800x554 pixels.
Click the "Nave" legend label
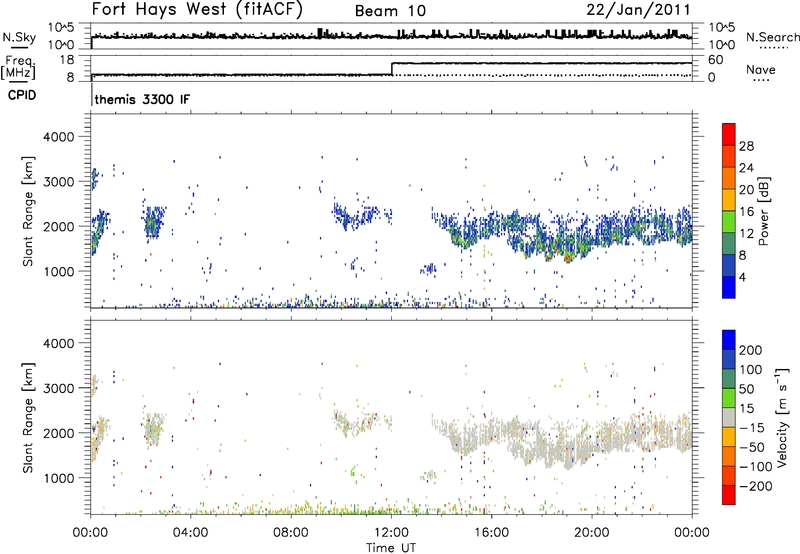[x=761, y=69]
